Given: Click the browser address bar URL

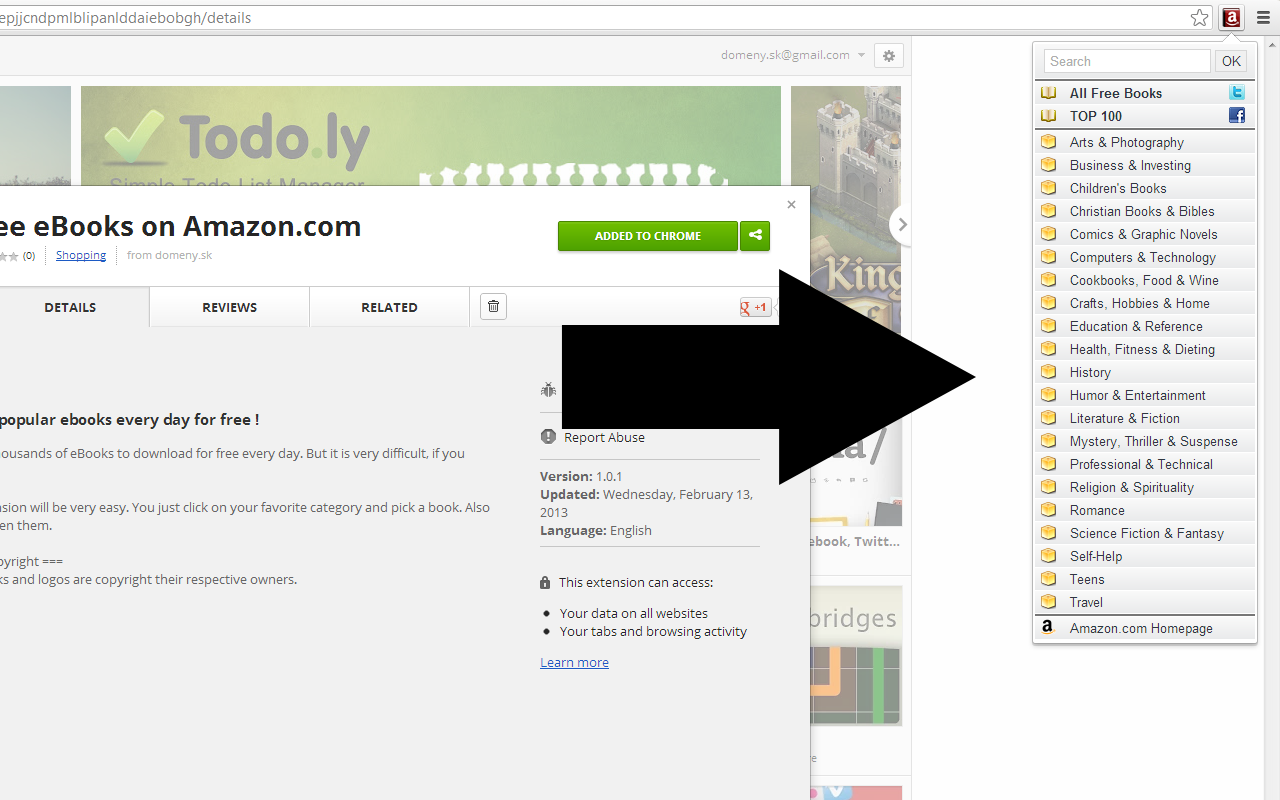Looking at the screenshot, I should click(x=125, y=18).
